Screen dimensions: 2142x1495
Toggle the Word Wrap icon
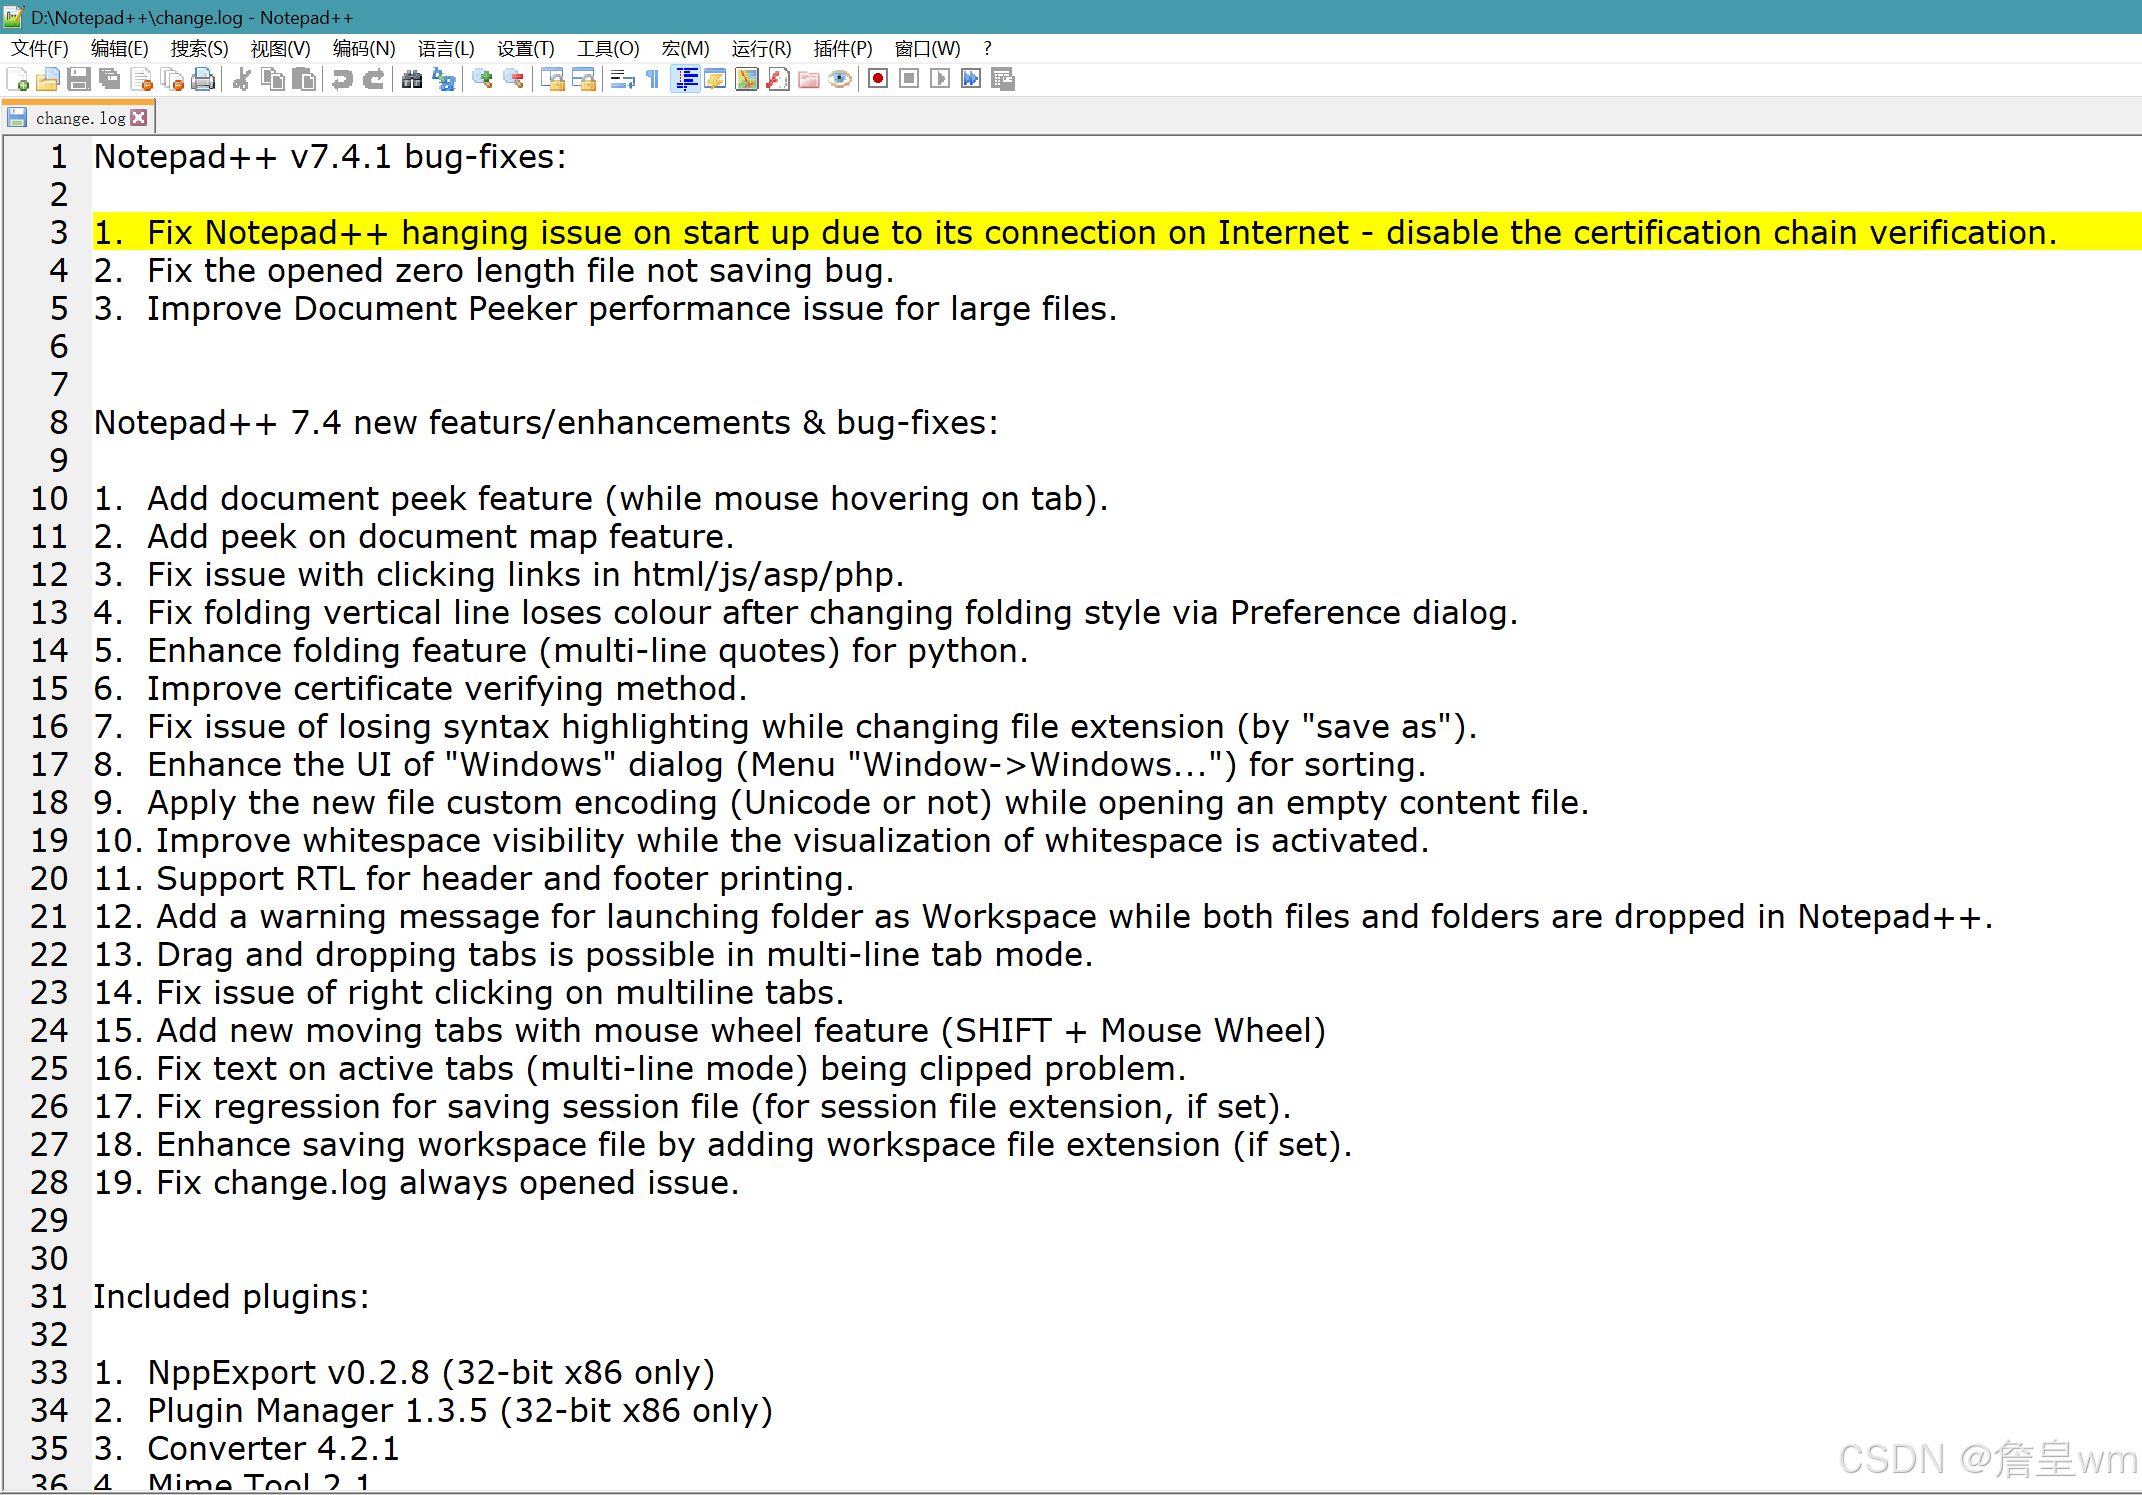click(x=622, y=80)
